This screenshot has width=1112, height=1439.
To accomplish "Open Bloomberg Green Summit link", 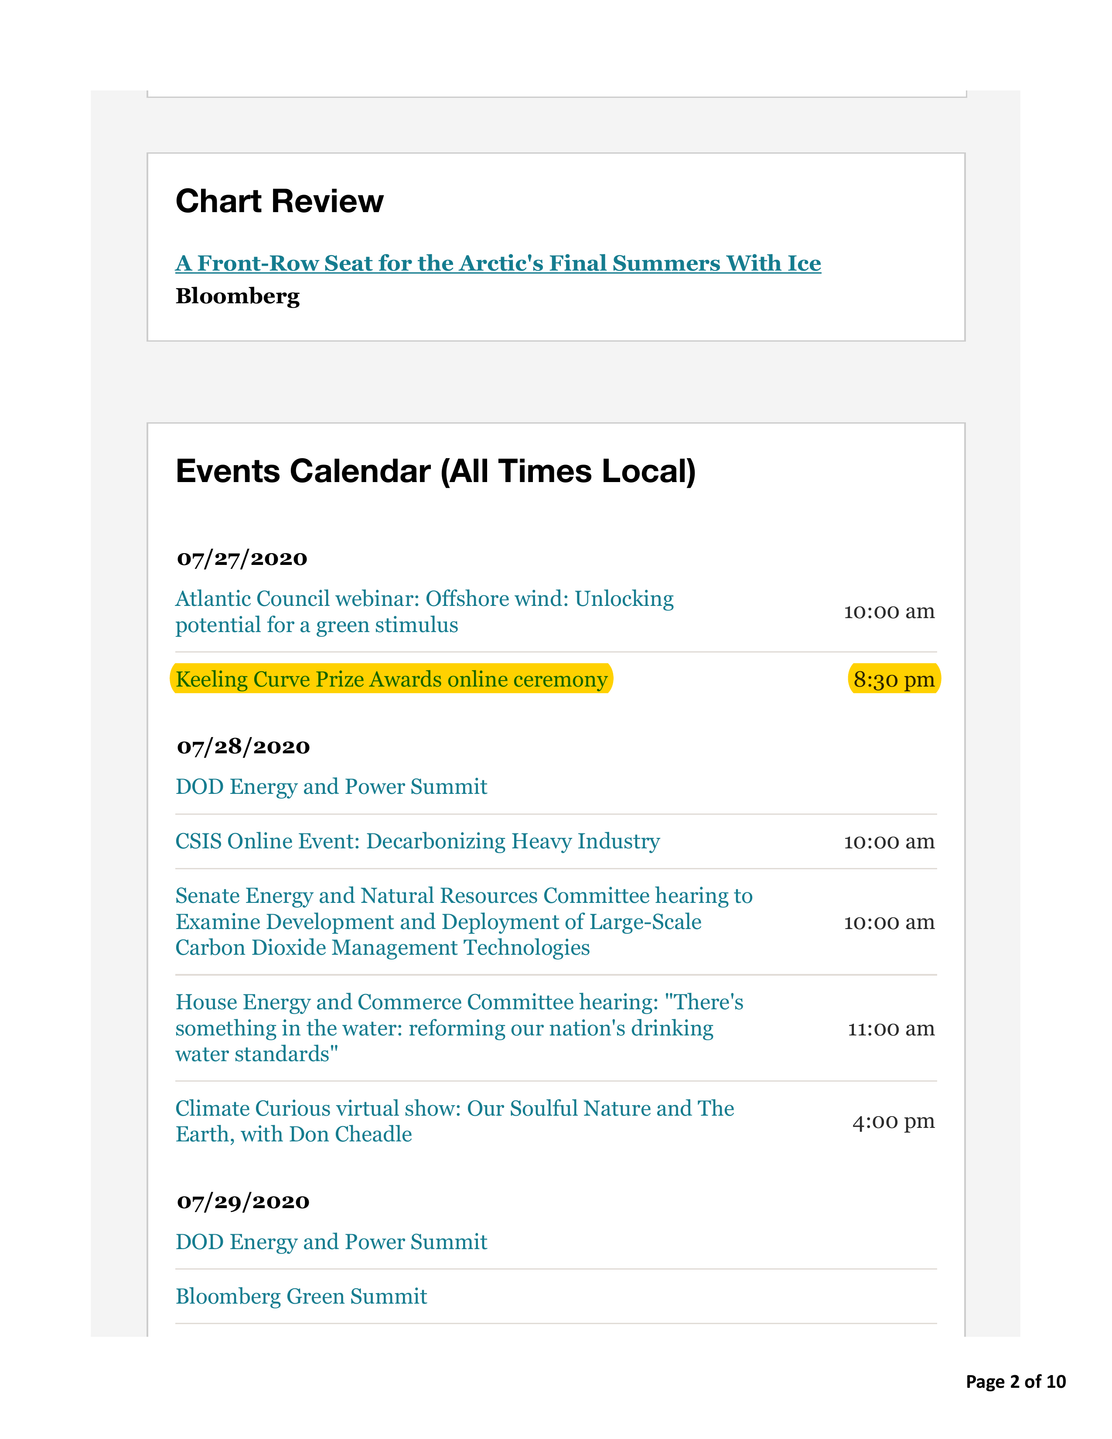I will (x=301, y=1297).
